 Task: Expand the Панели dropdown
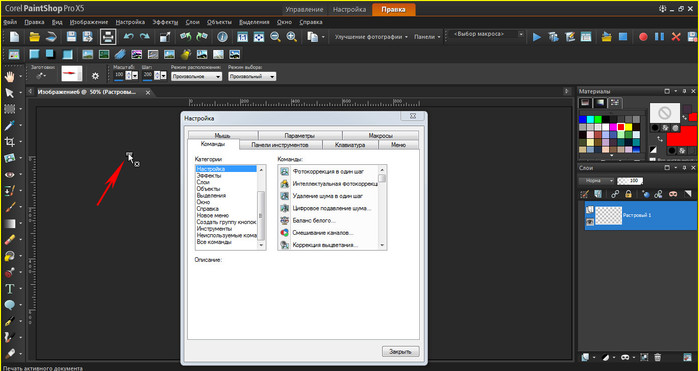coord(427,37)
